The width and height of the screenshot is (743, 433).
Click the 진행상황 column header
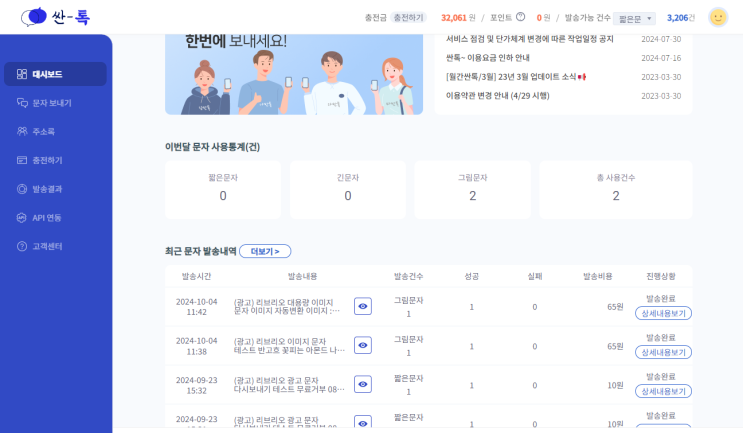[661, 276]
